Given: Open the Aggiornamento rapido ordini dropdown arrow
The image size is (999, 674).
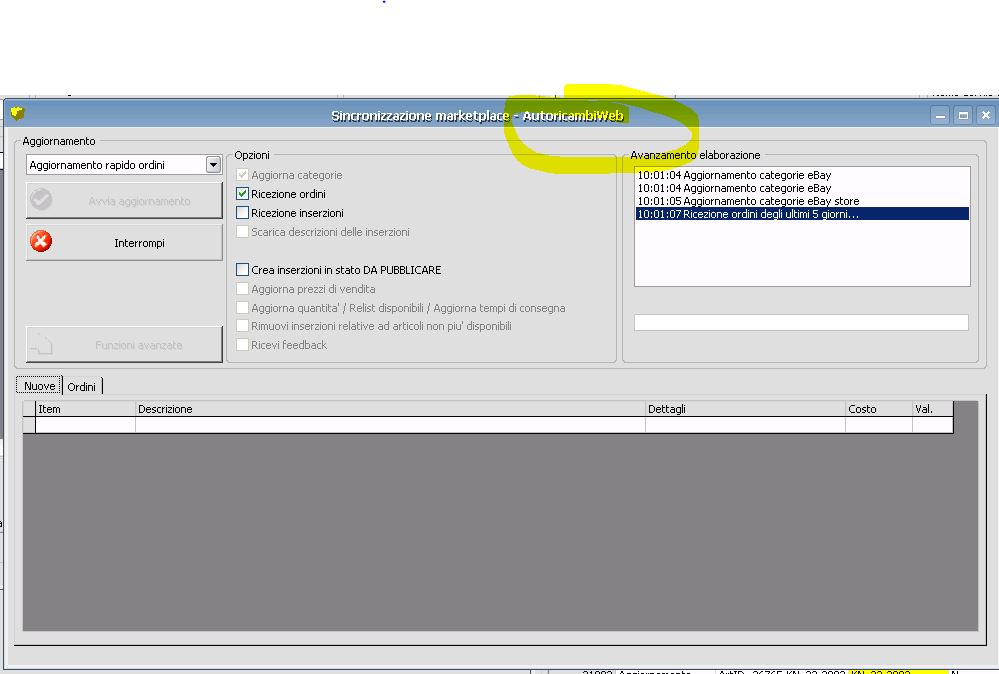Looking at the screenshot, I should pyautogui.click(x=213, y=165).
